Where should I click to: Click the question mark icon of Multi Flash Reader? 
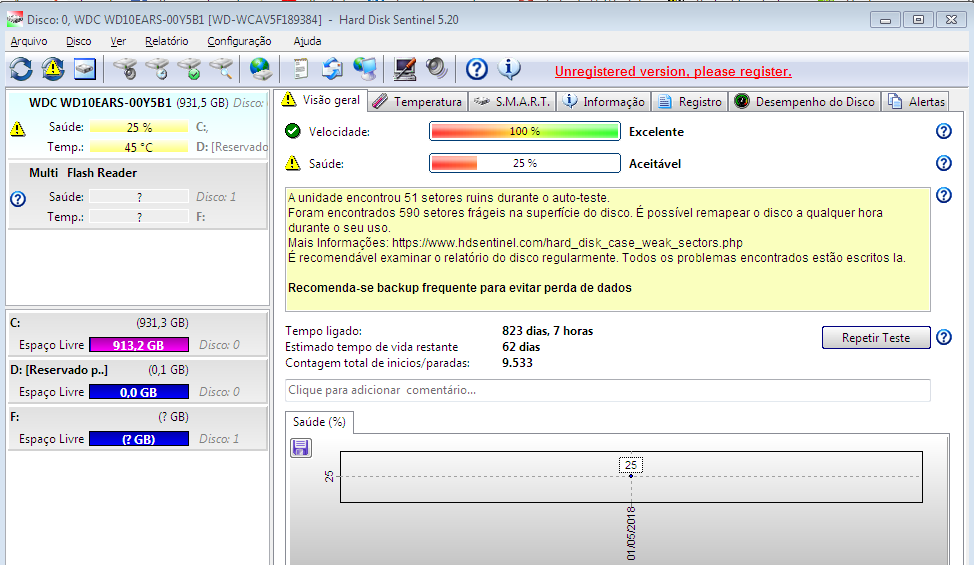18,199
